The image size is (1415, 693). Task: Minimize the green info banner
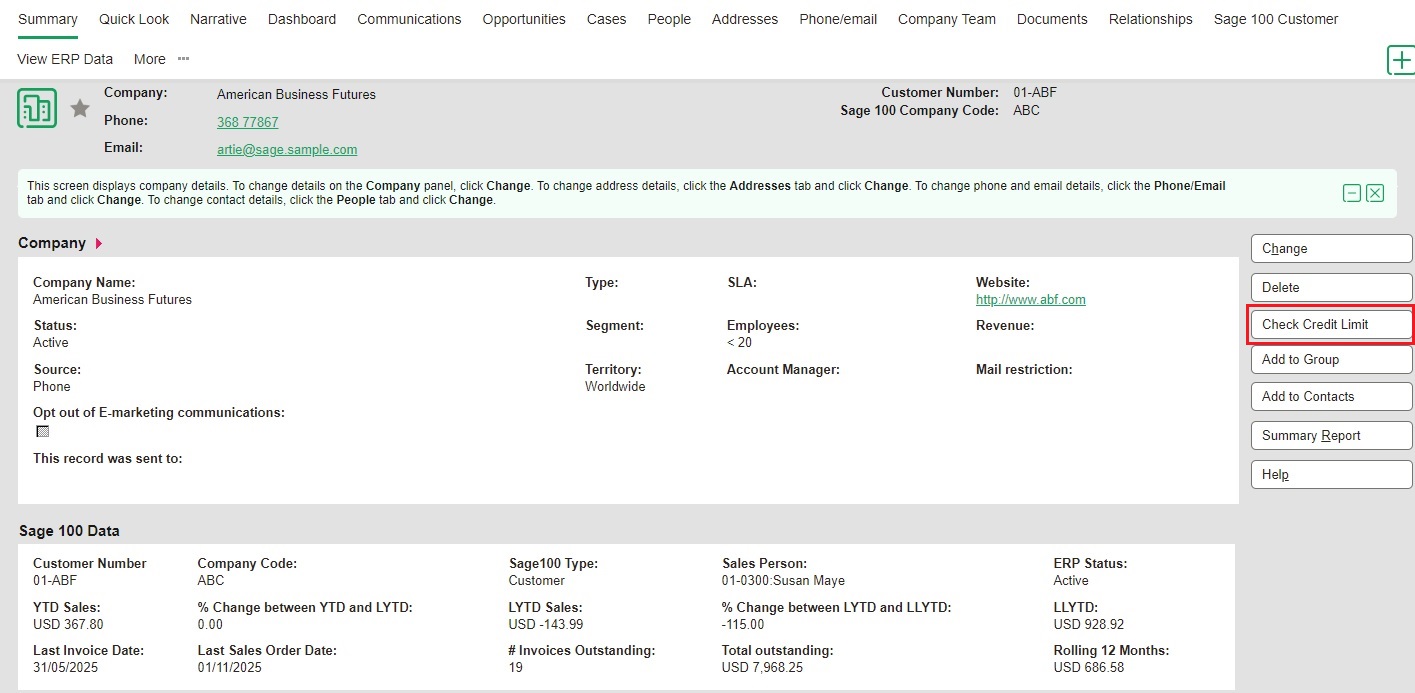click(x=1352, y=193)
